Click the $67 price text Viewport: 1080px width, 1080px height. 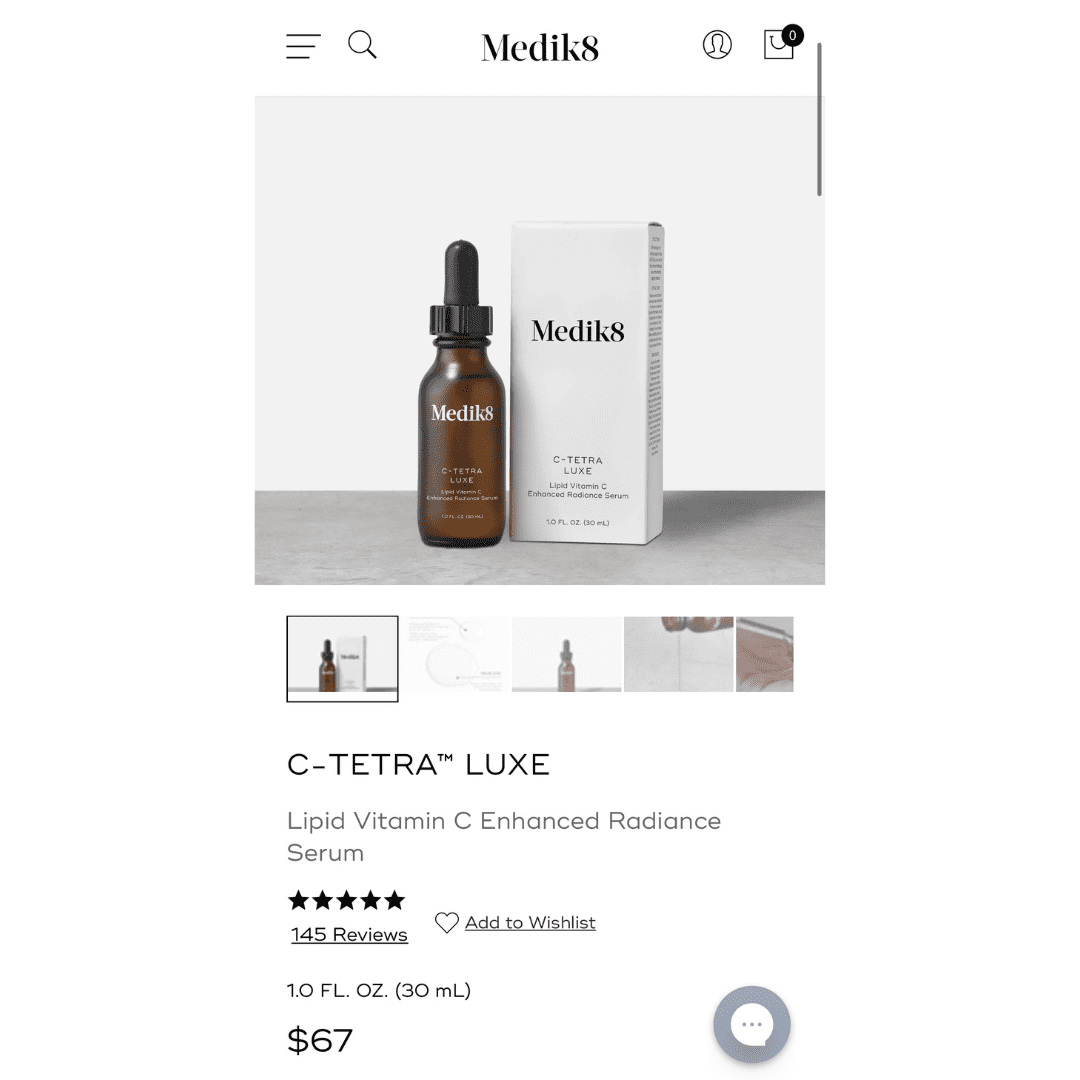click(x=320, y=1040)
